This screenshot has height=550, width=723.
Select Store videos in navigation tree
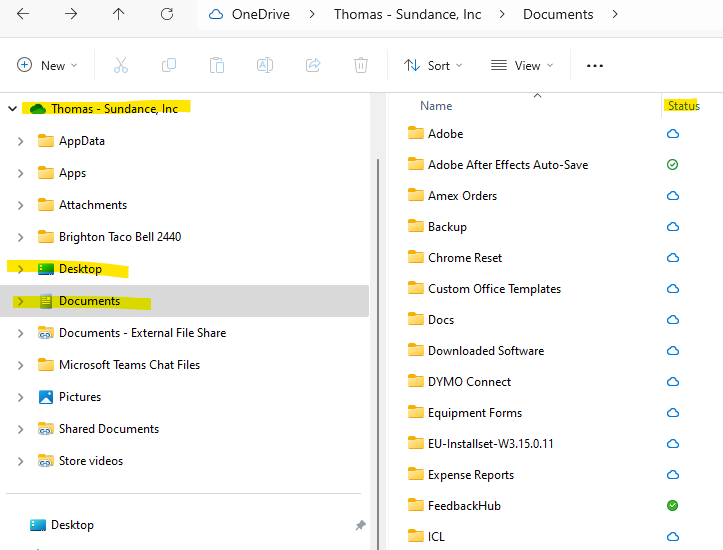click(91, 461)
